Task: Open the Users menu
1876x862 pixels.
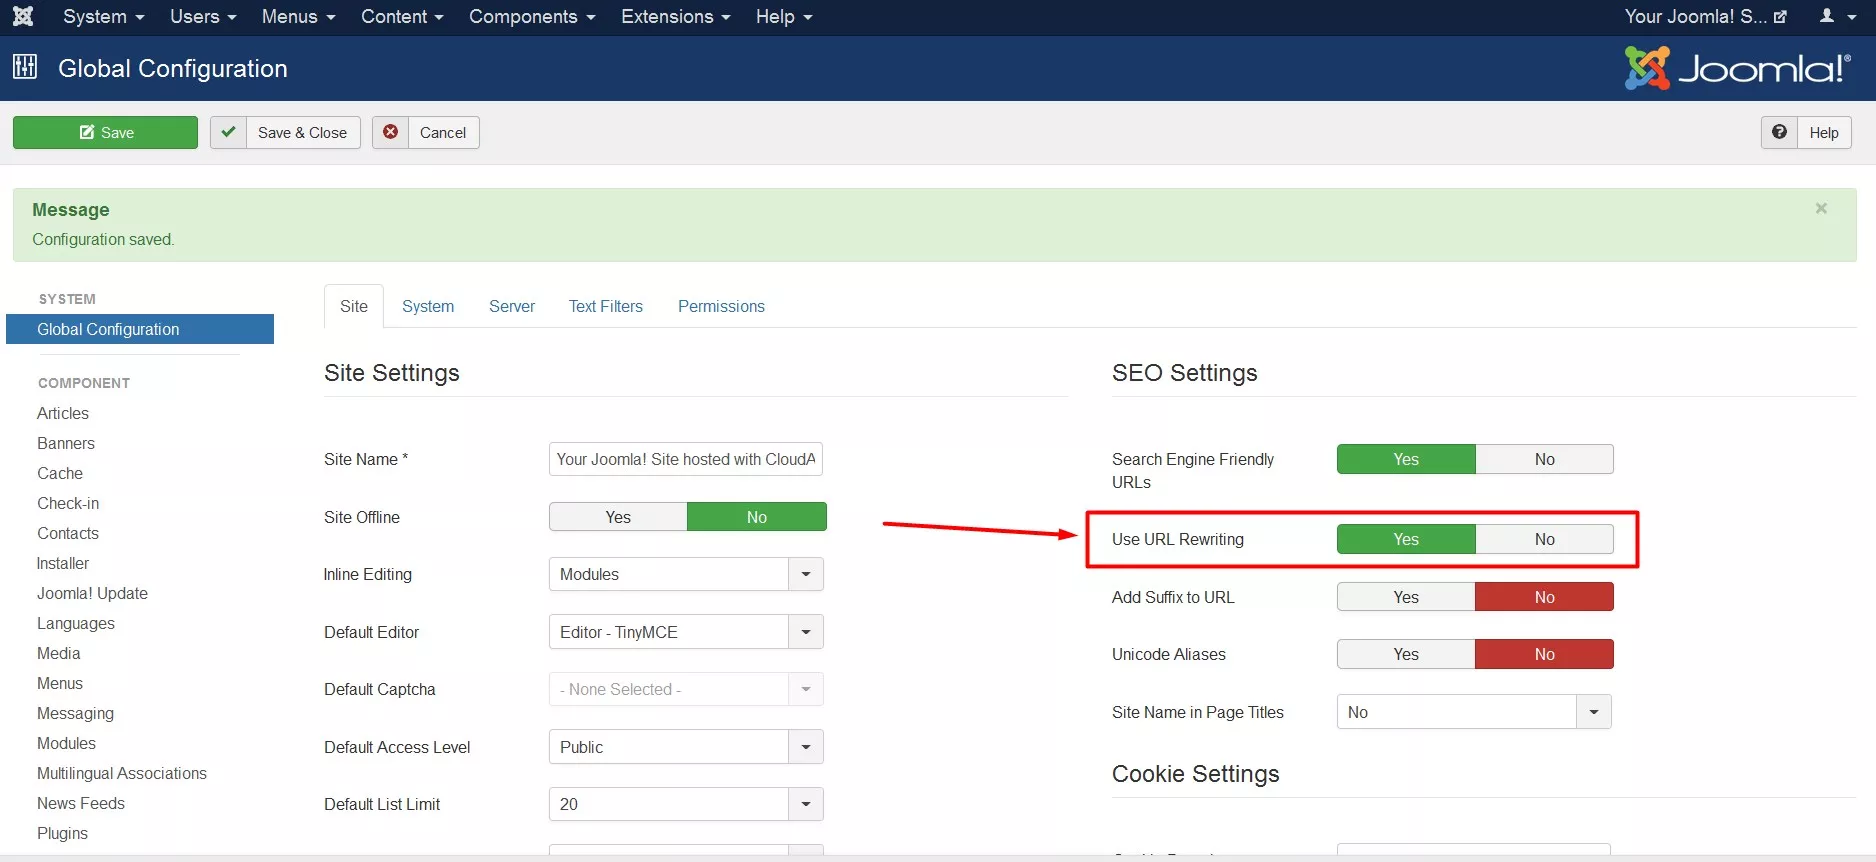Action: pos(203,16)
